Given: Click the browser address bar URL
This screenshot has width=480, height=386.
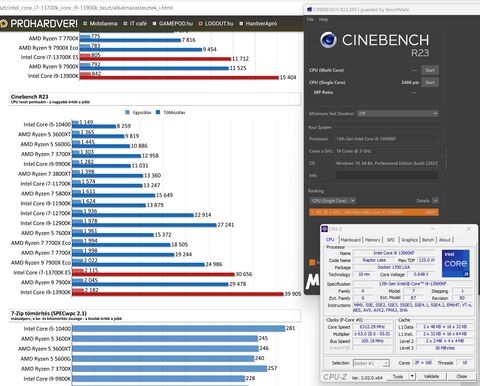Looking at the screenshot, I should (86, 7).
